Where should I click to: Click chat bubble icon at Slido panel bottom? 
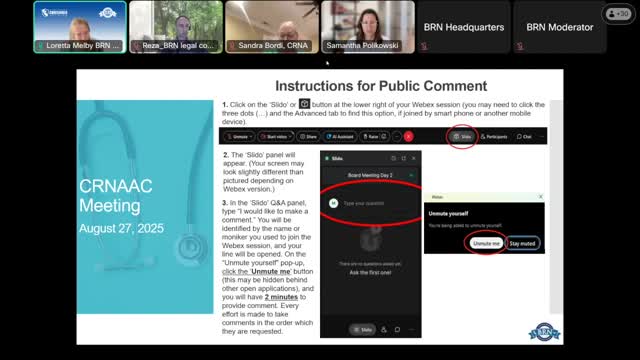click(397, 329)
